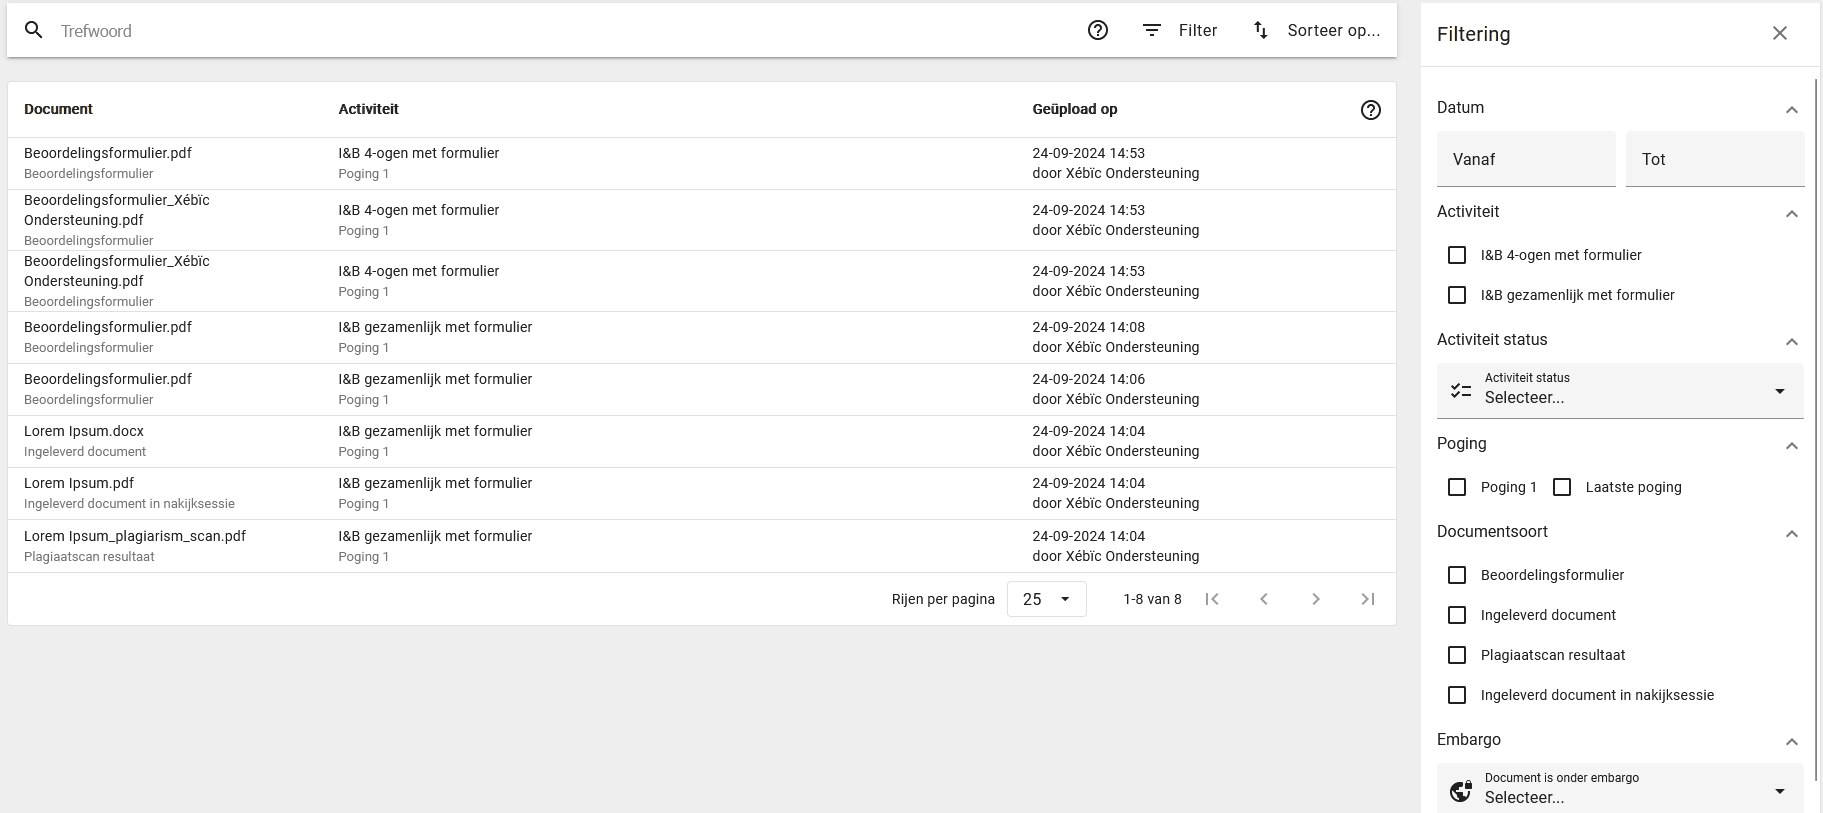The width and height of the screenshot is (1823, 813).
Task: Click help icon in table header
Action: [x=1371, y=110]
